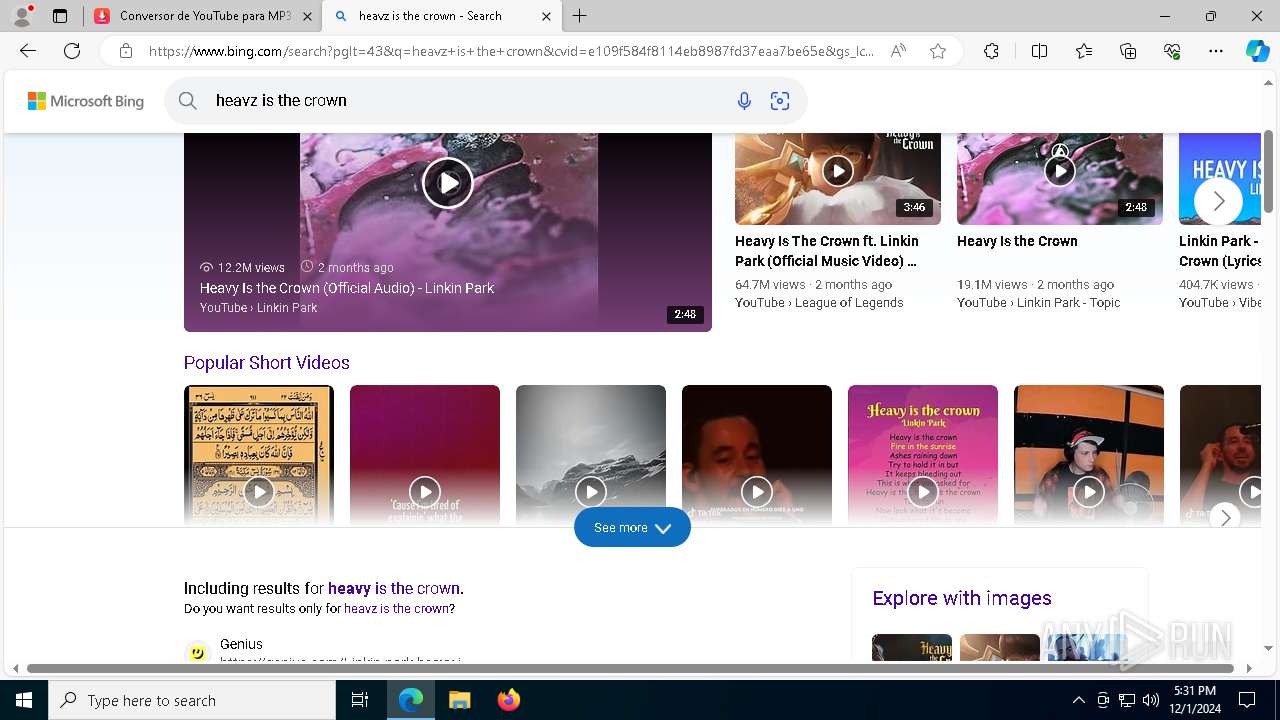Launch Copilot sidebar icon
1280x720 pixels.
[x=1257, y=51]
